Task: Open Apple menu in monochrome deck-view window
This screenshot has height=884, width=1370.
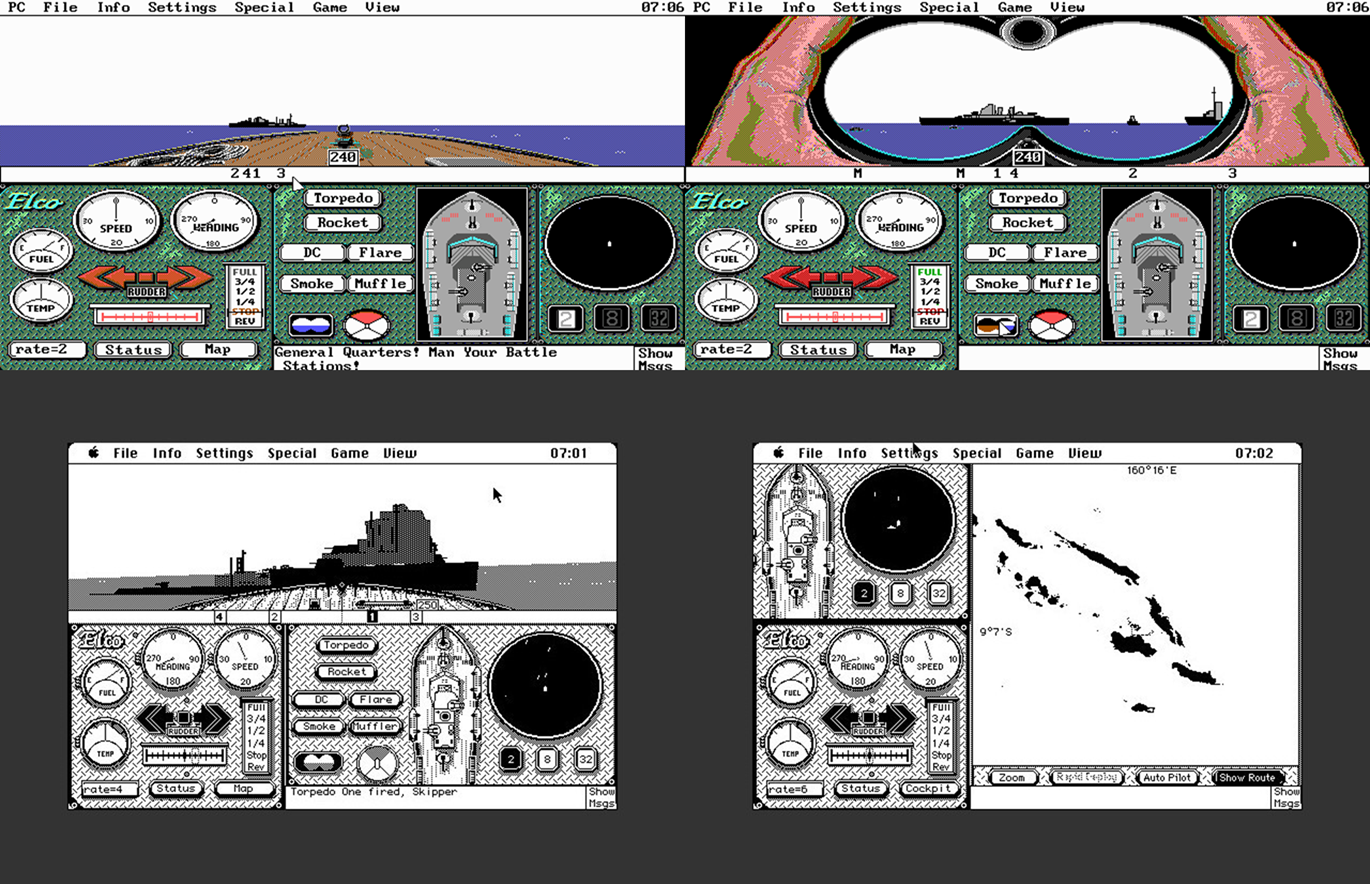Action: coord(94,453)
